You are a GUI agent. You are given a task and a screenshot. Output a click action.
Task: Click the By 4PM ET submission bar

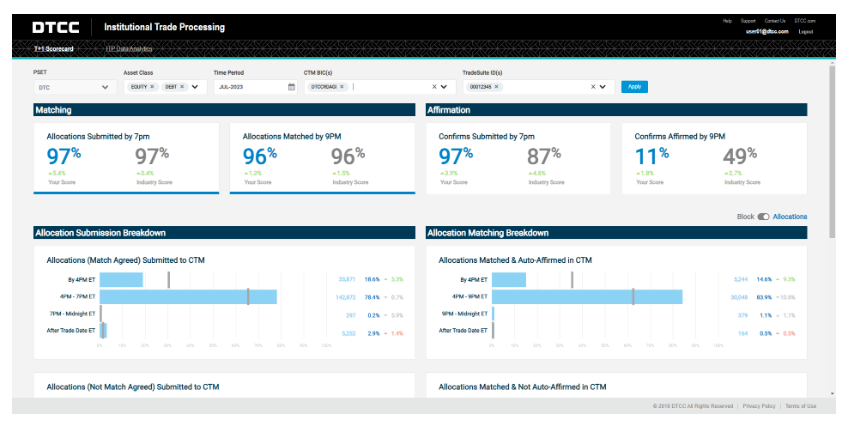(122, 280)
